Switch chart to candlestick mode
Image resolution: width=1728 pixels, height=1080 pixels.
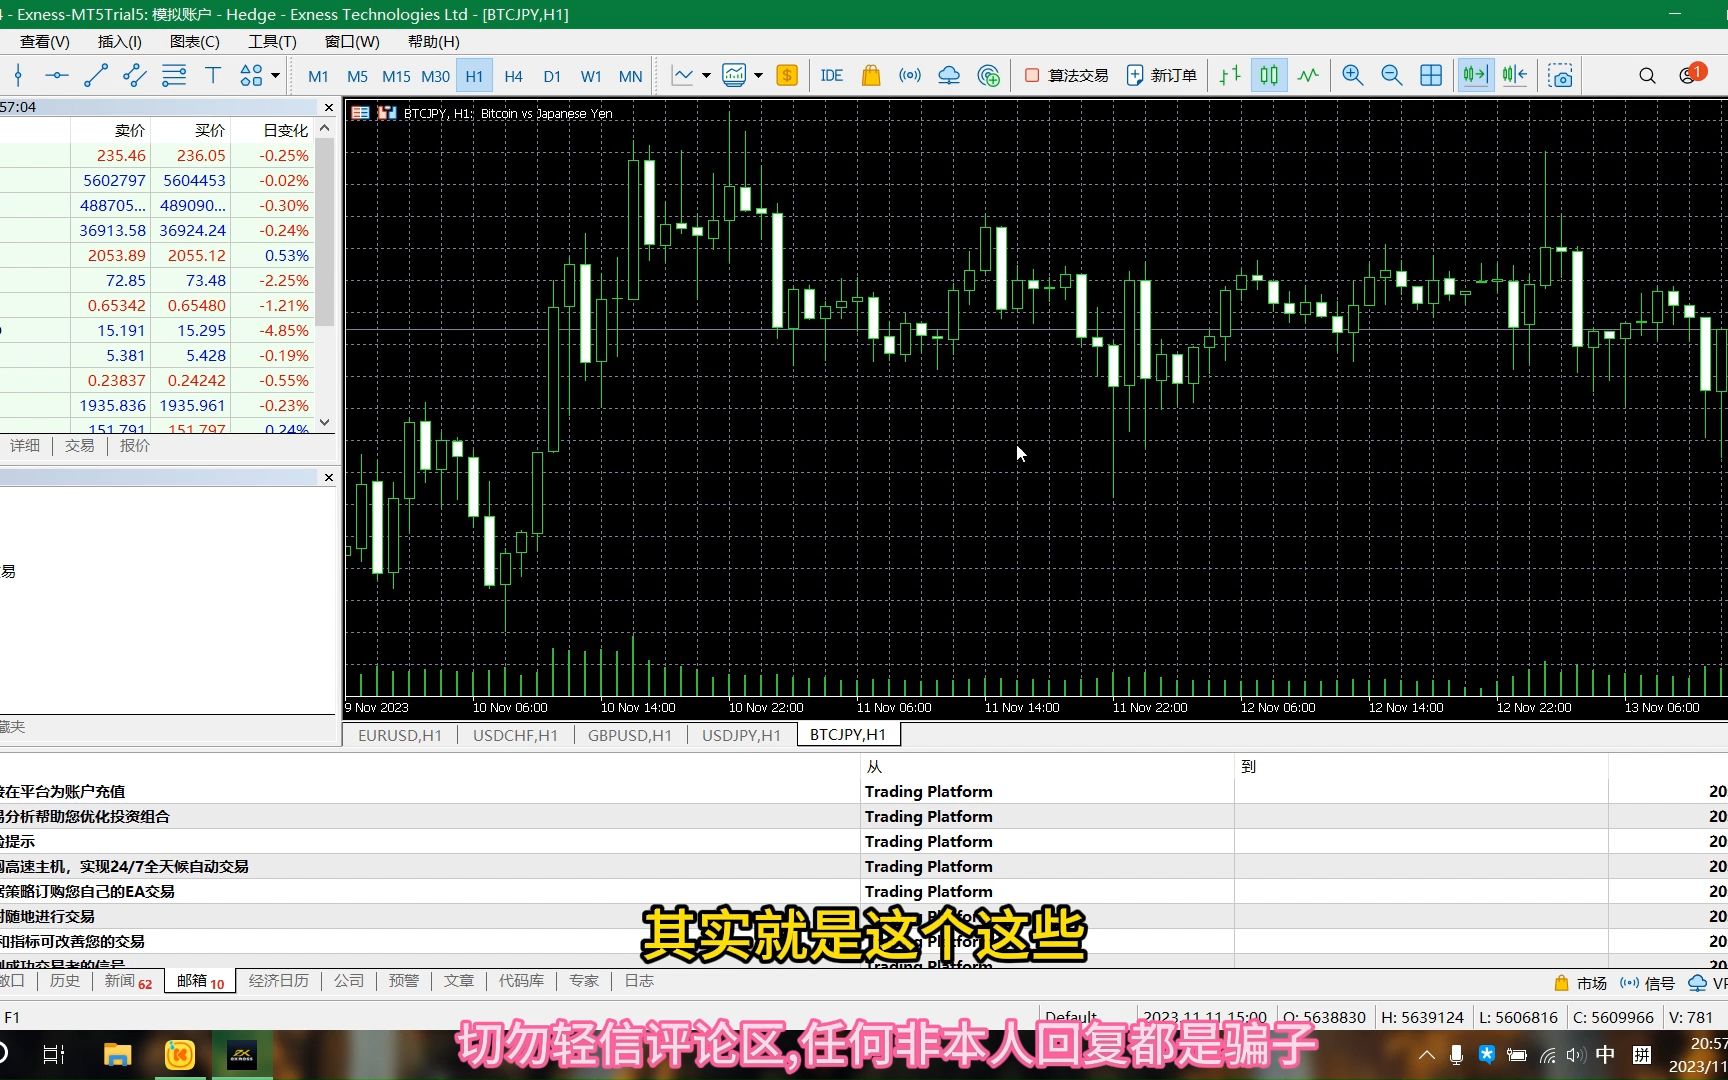click(x=1269, y=75)
